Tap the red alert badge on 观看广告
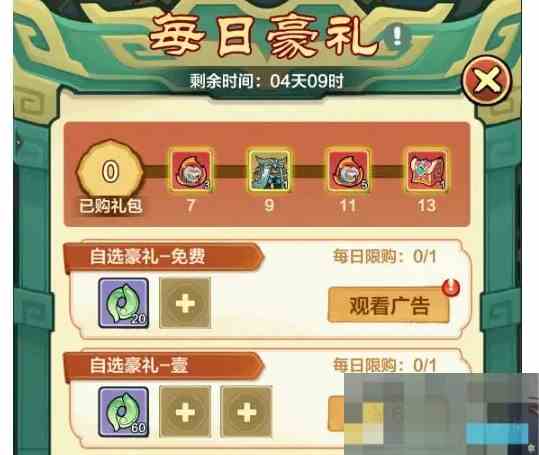 [451, 287]
